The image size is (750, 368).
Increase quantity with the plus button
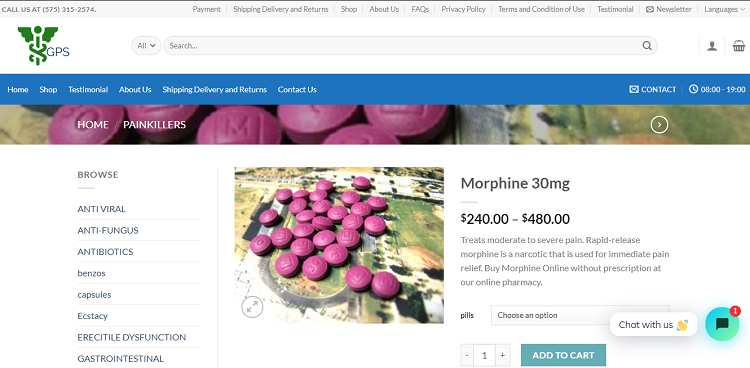502,355
